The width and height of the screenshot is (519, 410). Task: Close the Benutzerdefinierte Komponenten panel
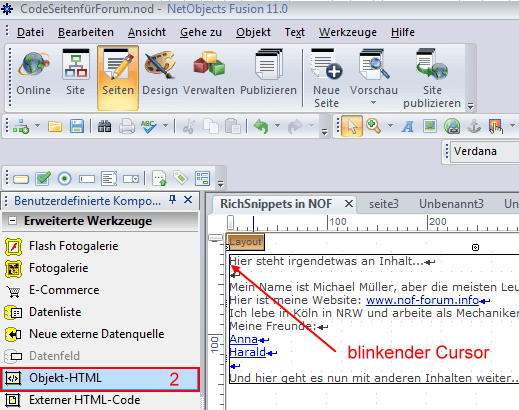click(188, 200)
